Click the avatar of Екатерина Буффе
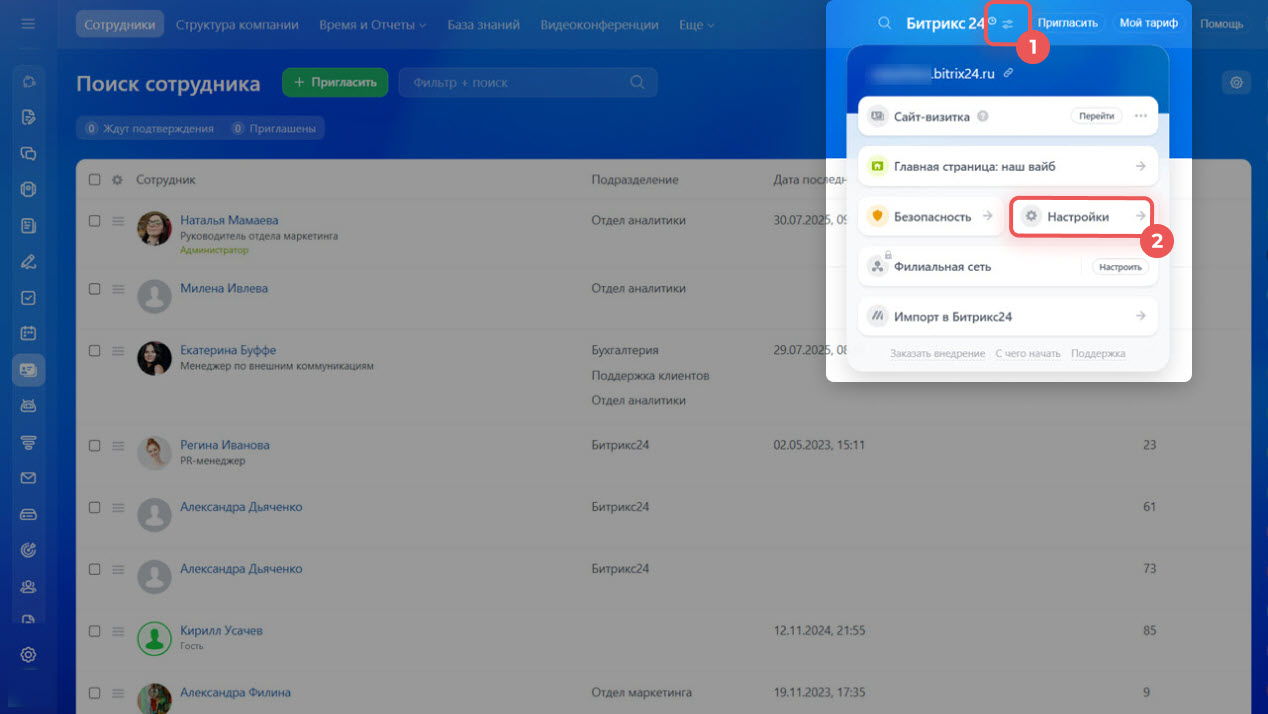The height and width of the screenshot is (714, 1268). [154, 359]
